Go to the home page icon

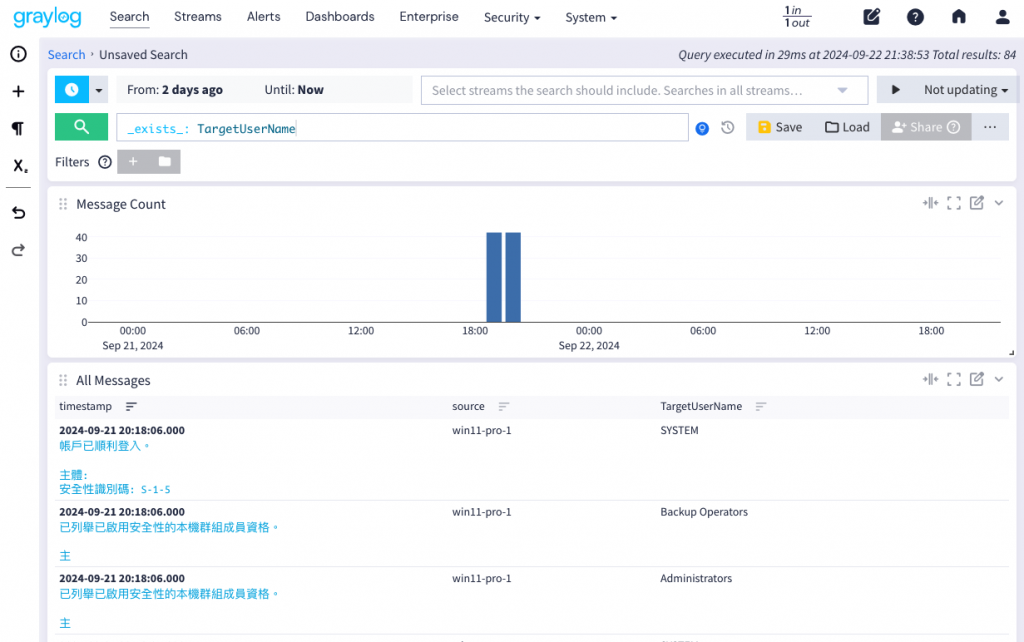click(x=958, y=17)
